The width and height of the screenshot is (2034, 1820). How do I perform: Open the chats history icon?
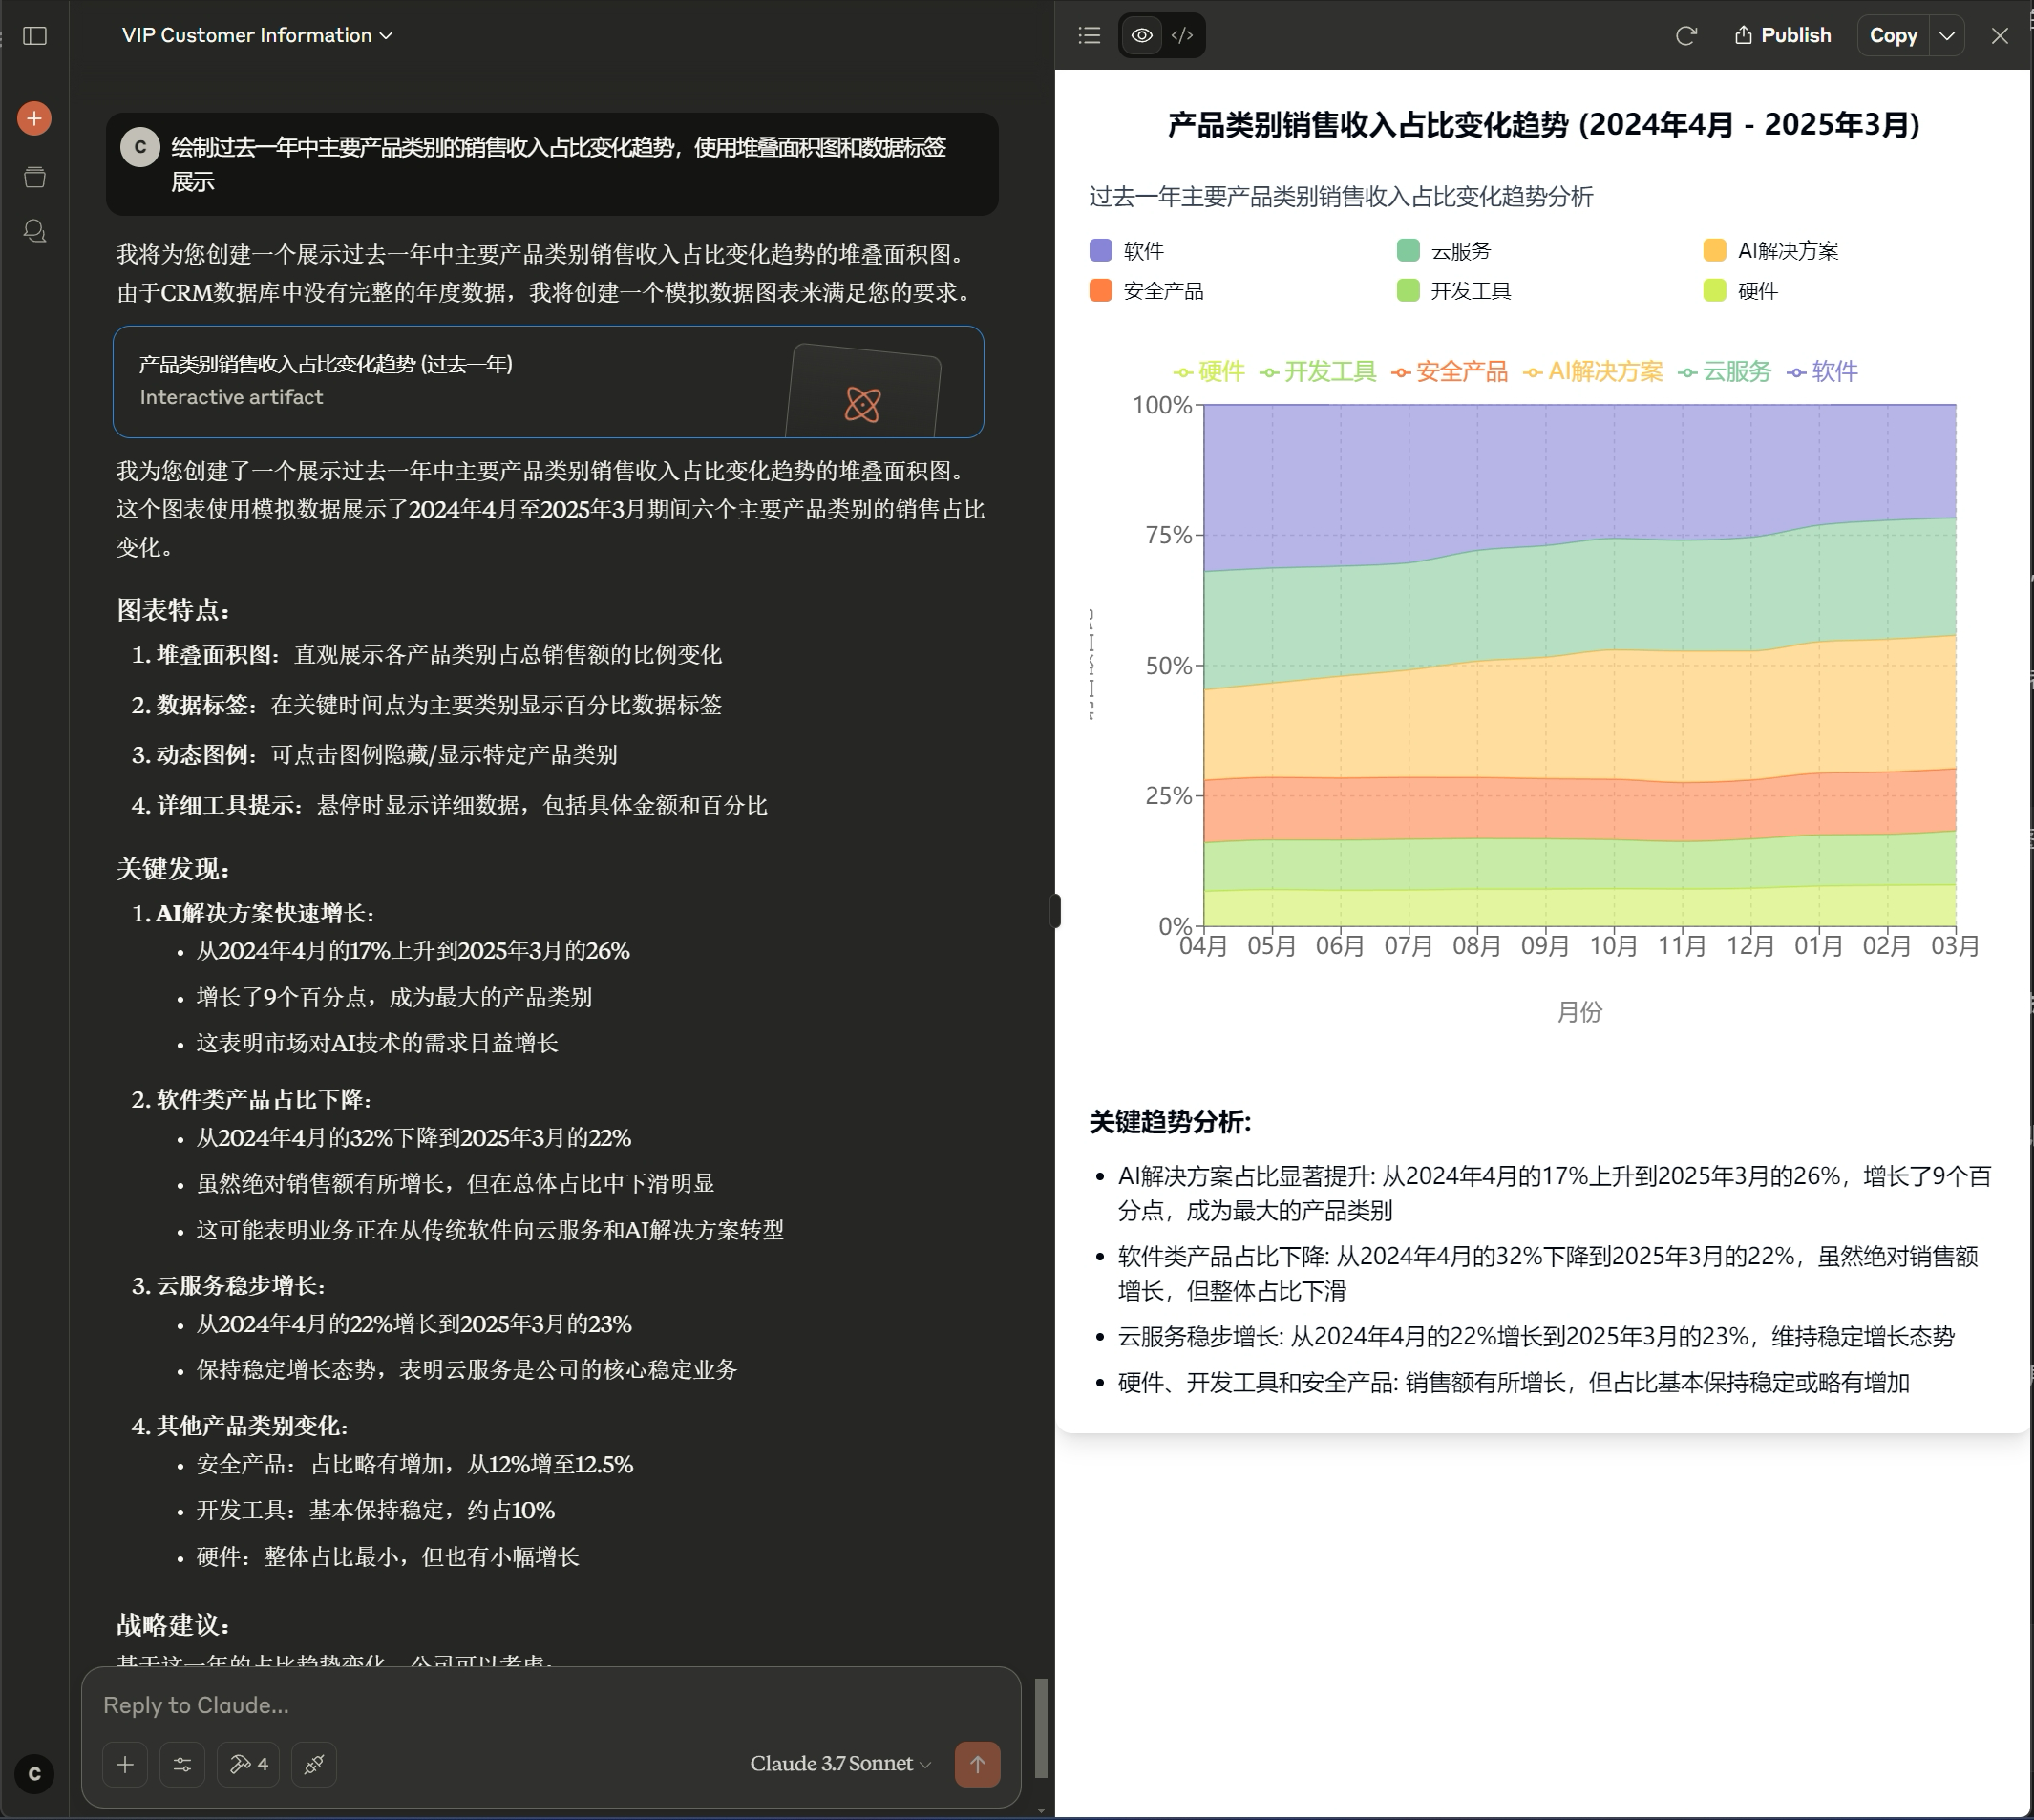[35, 232]
